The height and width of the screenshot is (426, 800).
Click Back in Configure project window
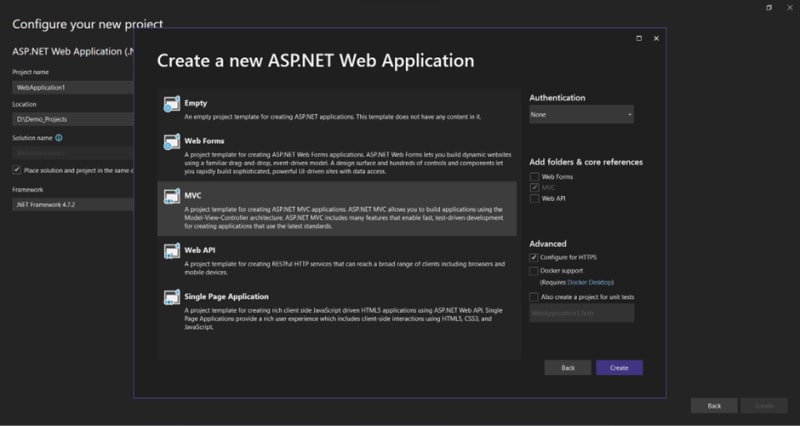(714, 406)
